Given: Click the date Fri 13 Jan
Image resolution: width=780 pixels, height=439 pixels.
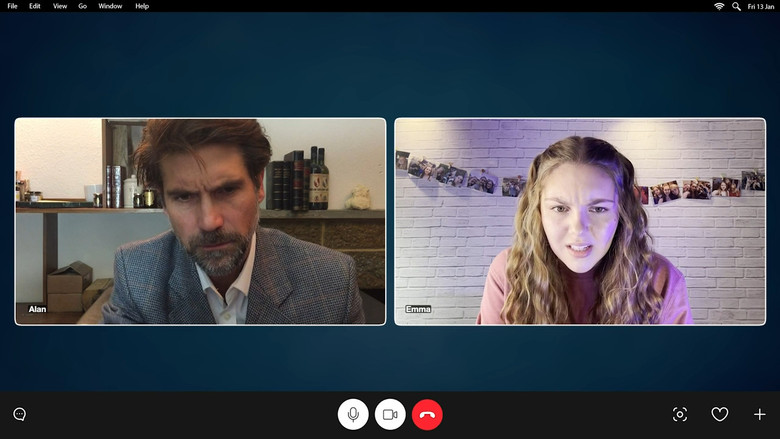Looking at the screenshot, I should point(761,6).
